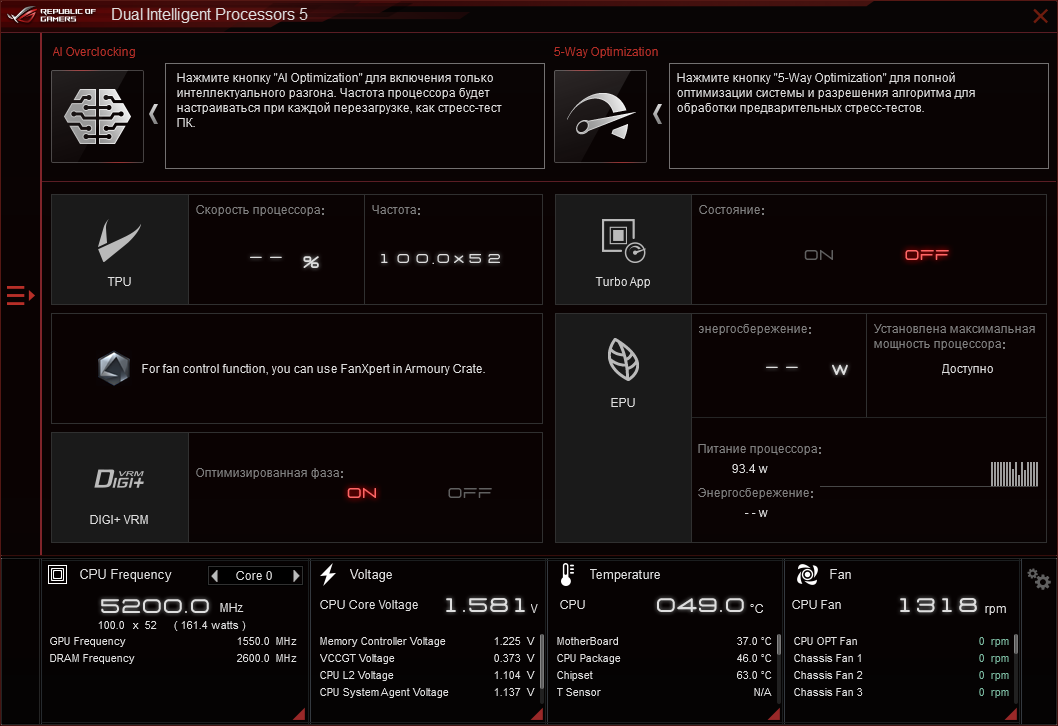Open the TPU panel
This screenshot has width=1058, height=726.
(119, 250)
